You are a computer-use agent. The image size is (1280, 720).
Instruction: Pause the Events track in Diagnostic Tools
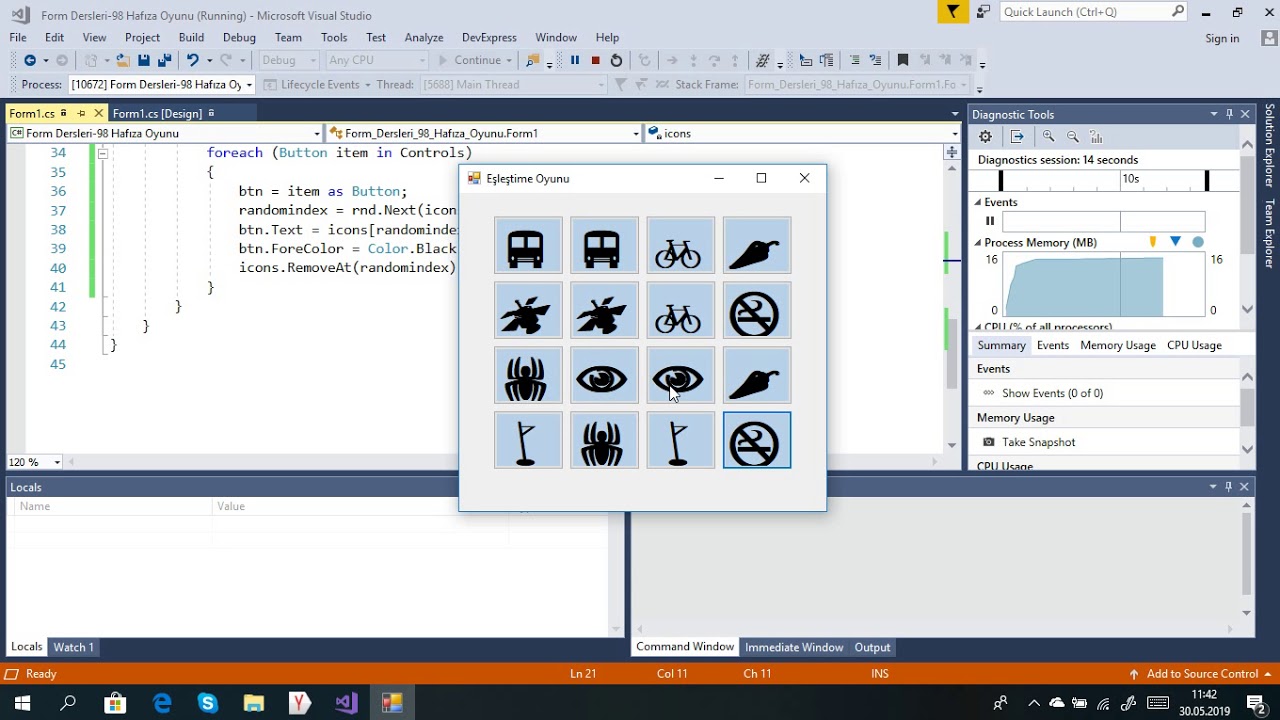(x=990, y=221)
